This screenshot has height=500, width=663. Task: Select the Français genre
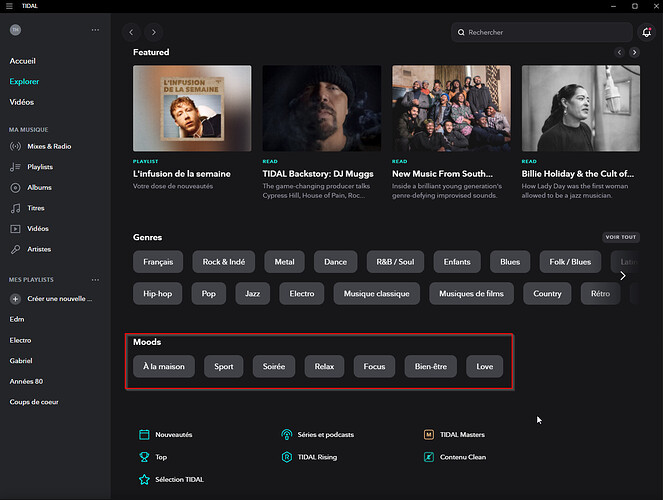(158, 262)
